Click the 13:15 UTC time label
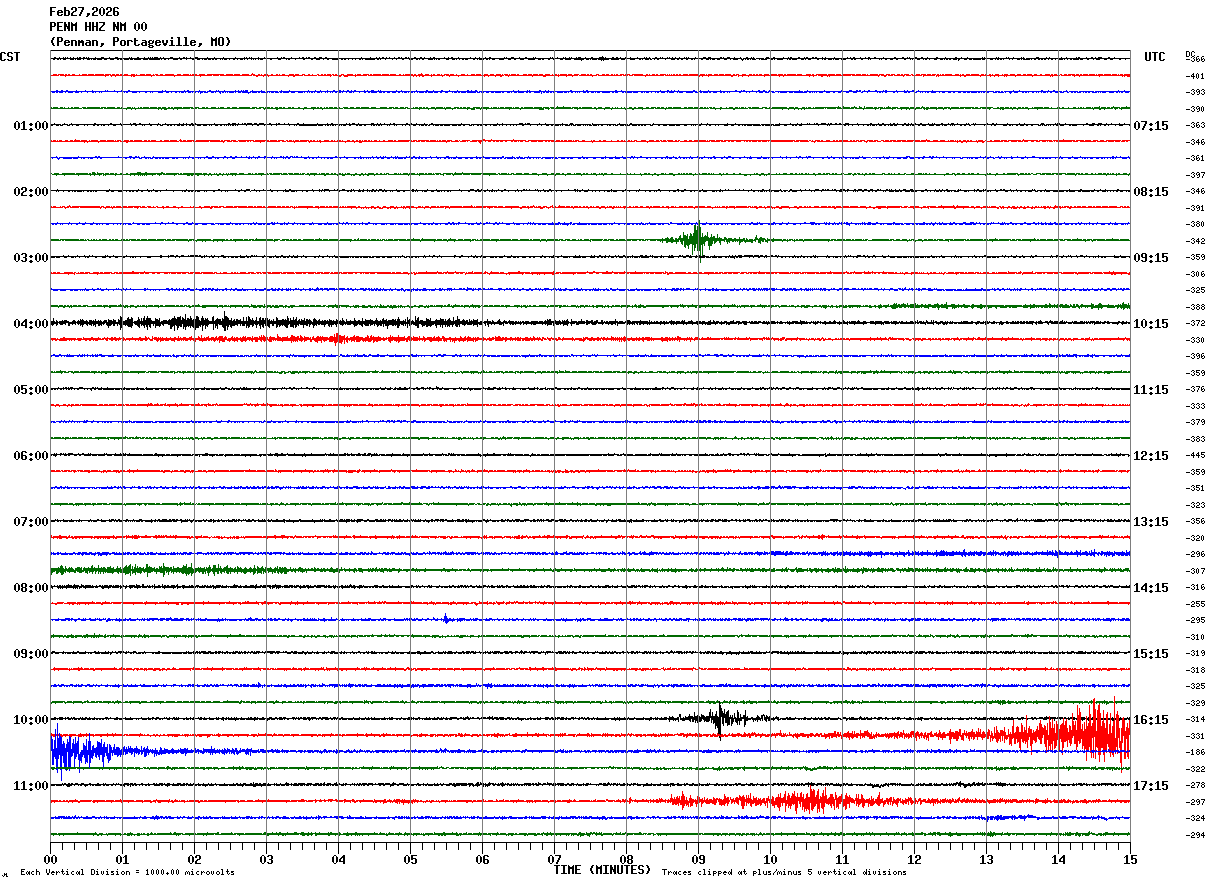Viewport: 1210px width, 886px height. click(1151, 522)
